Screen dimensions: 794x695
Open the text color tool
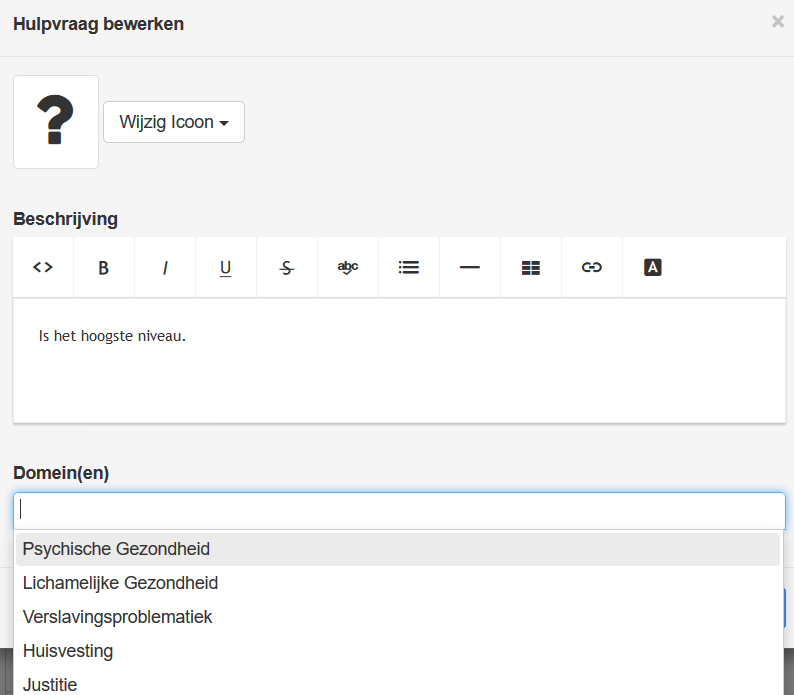(653, 267)
